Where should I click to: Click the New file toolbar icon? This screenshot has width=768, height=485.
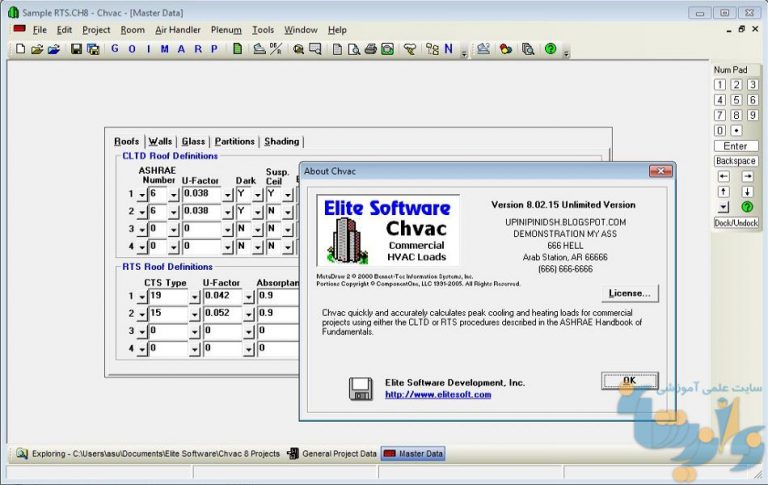[x=19, y=48]
